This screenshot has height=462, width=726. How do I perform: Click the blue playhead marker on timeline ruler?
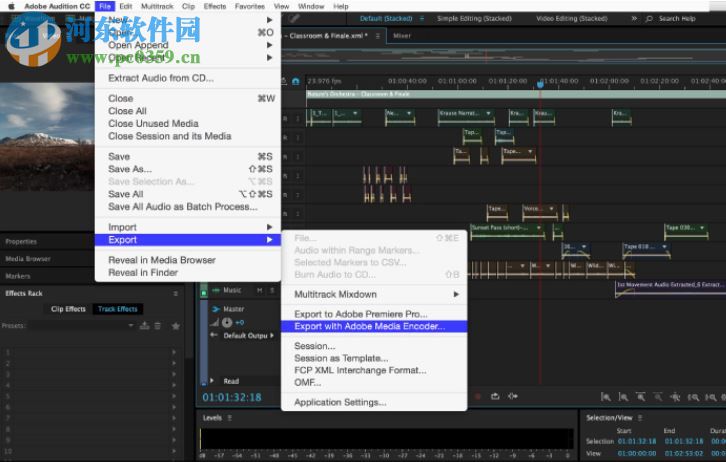[540, 84]
